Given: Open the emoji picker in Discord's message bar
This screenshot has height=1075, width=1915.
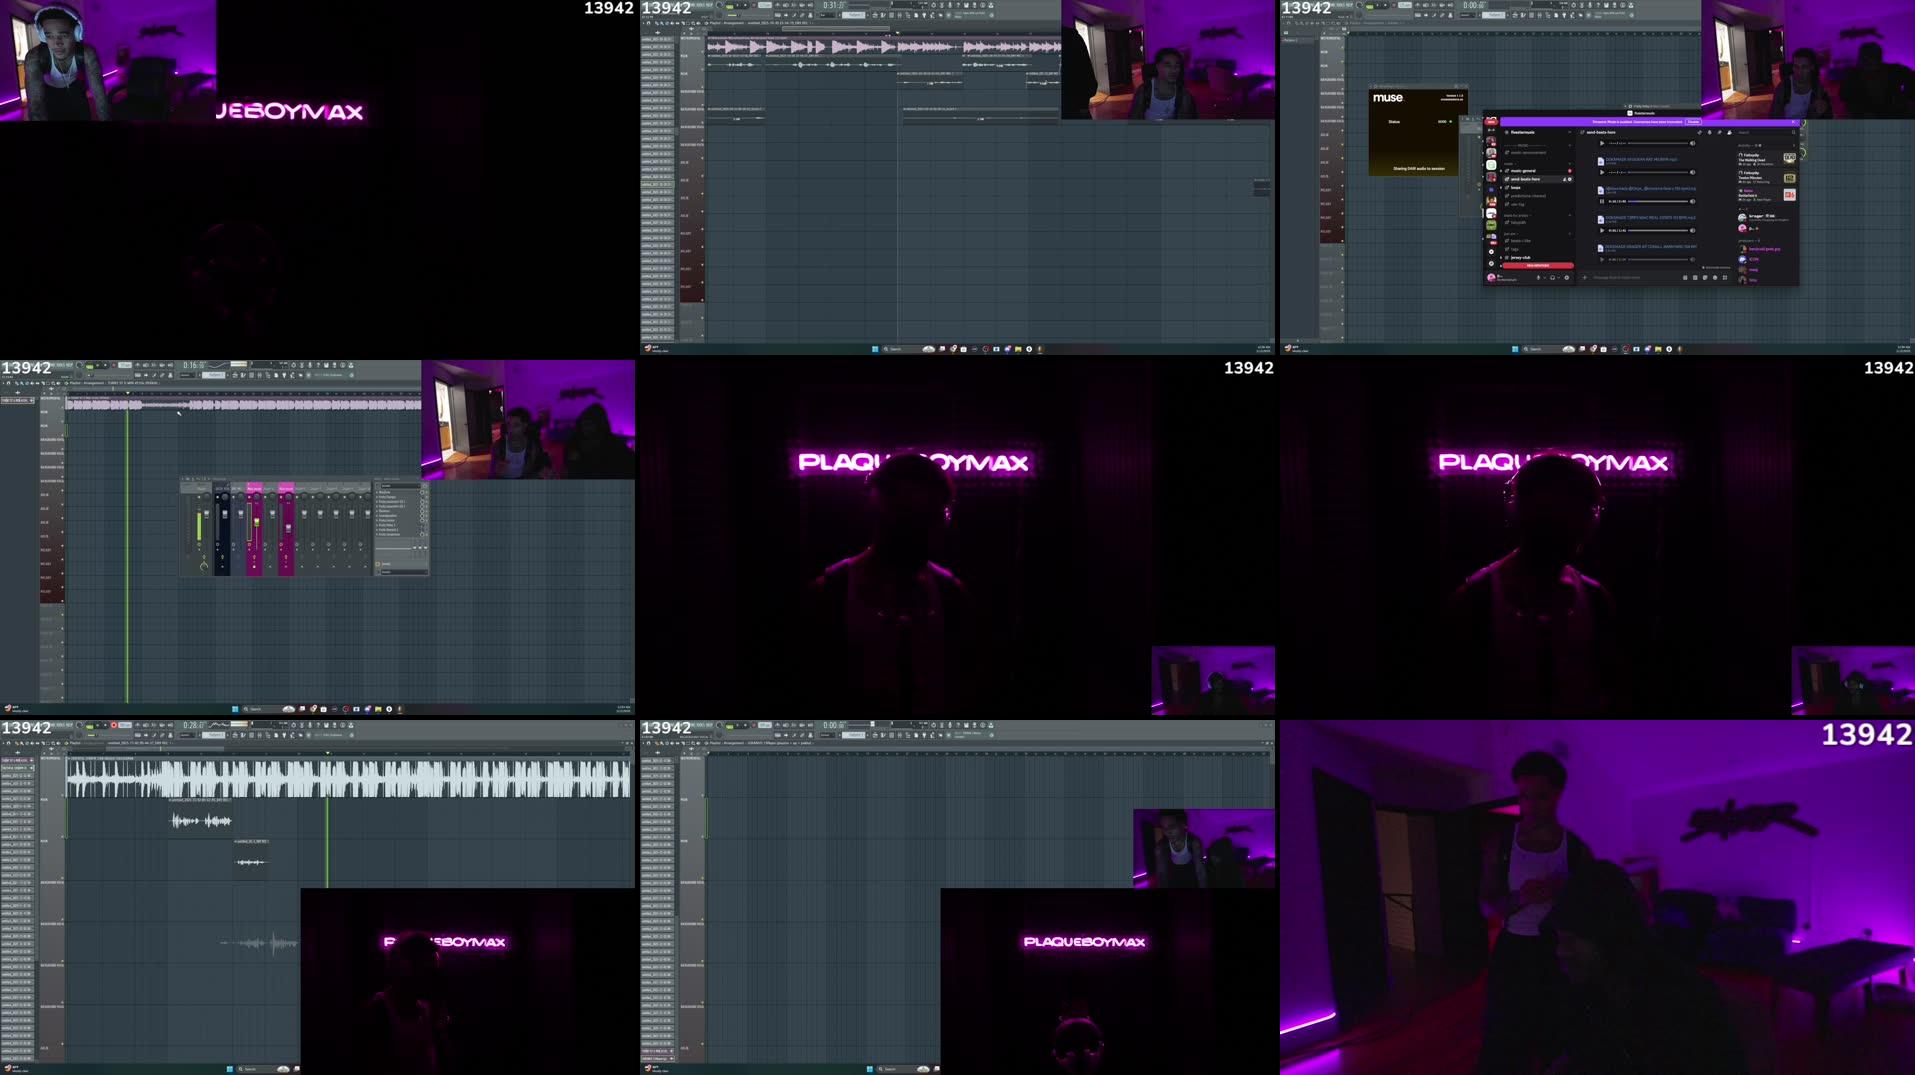Looking at the screenshot, I should point(1714,277).
